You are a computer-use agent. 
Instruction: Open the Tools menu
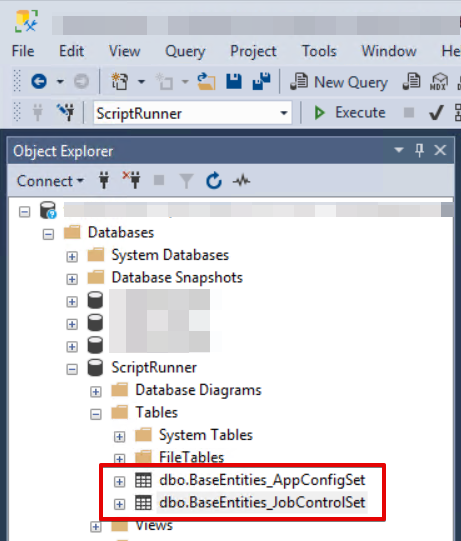pos(319,51)
